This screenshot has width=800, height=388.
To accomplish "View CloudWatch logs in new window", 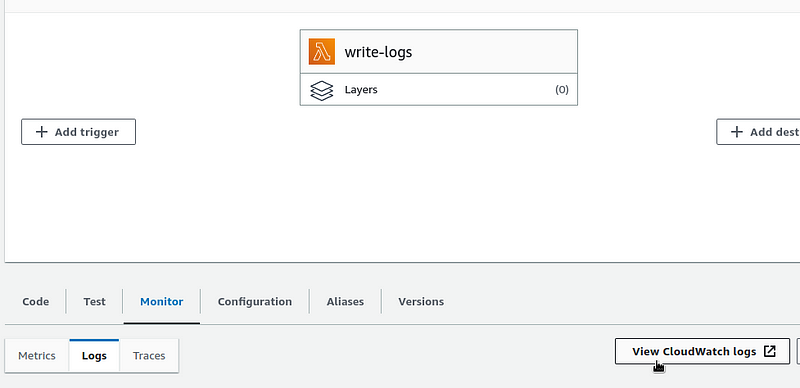I will tap(703, 351).
